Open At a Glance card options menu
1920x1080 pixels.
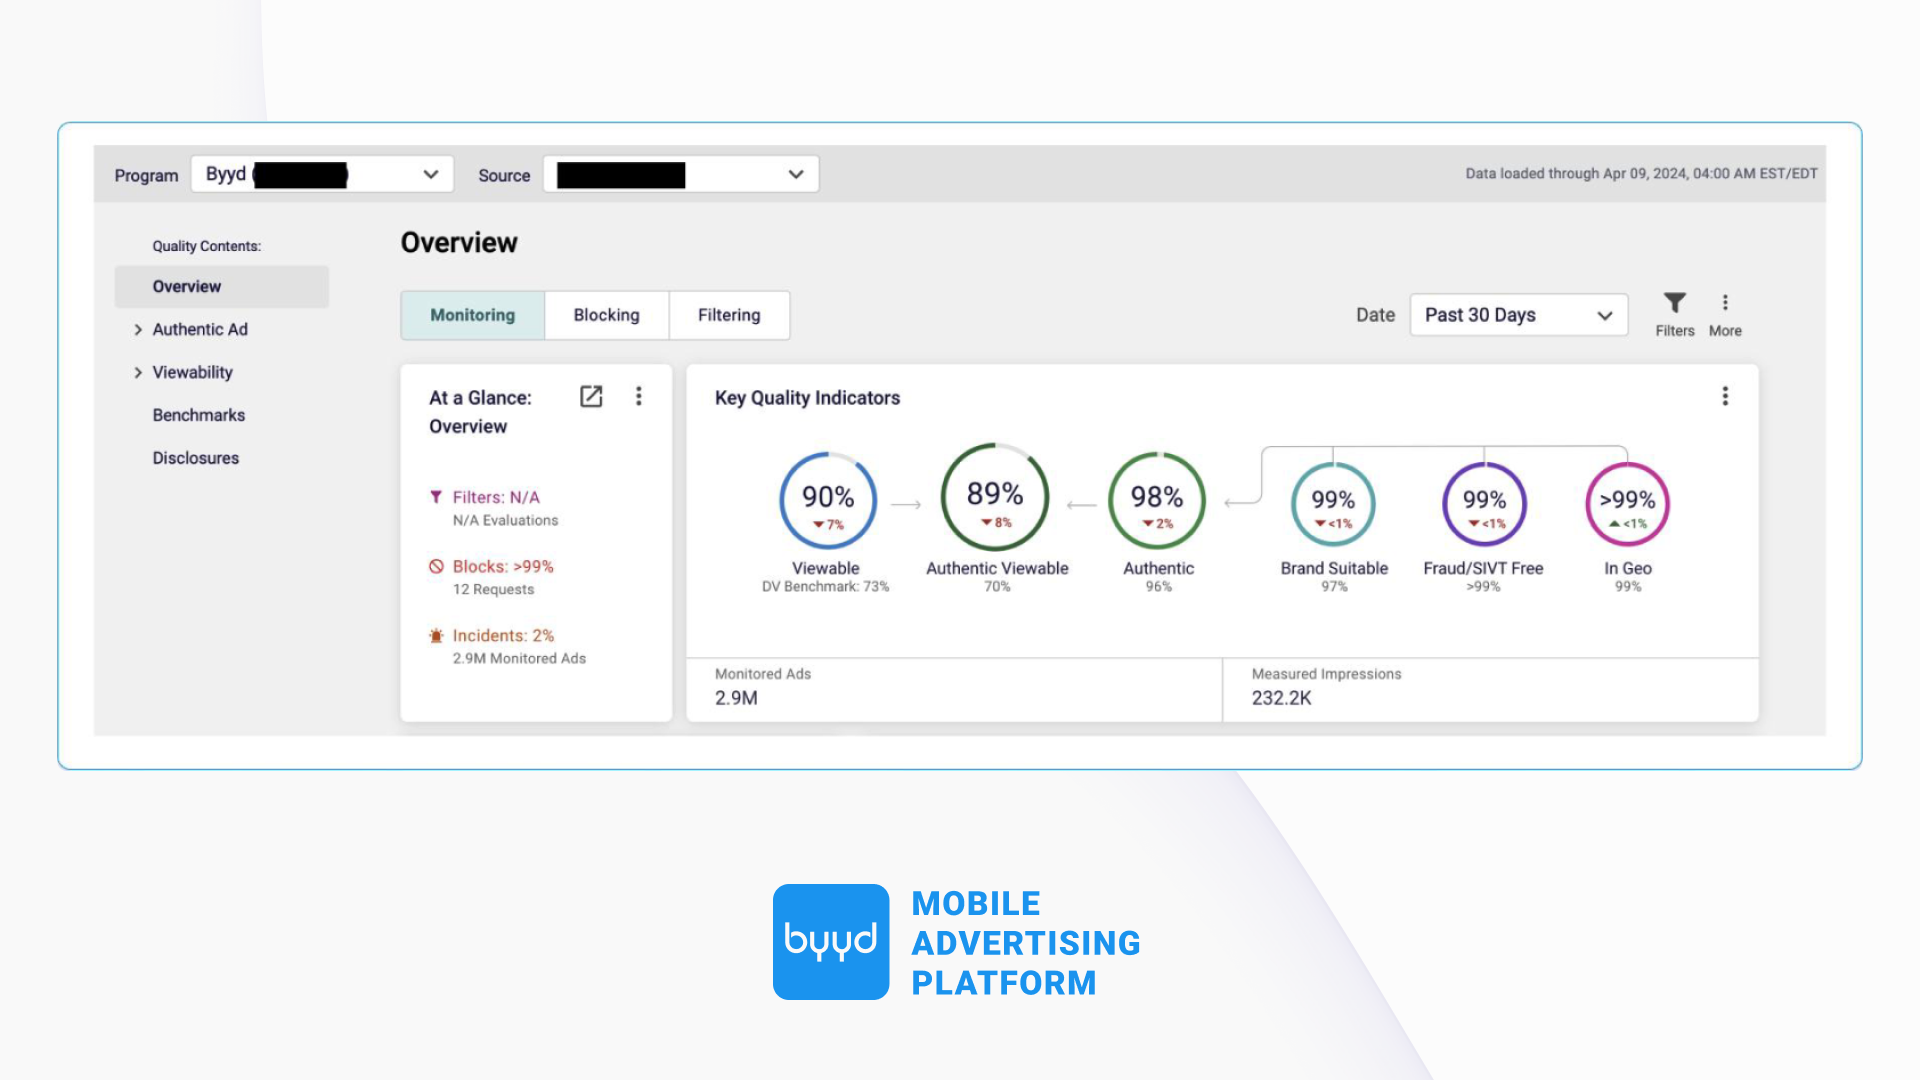(639, 397)
